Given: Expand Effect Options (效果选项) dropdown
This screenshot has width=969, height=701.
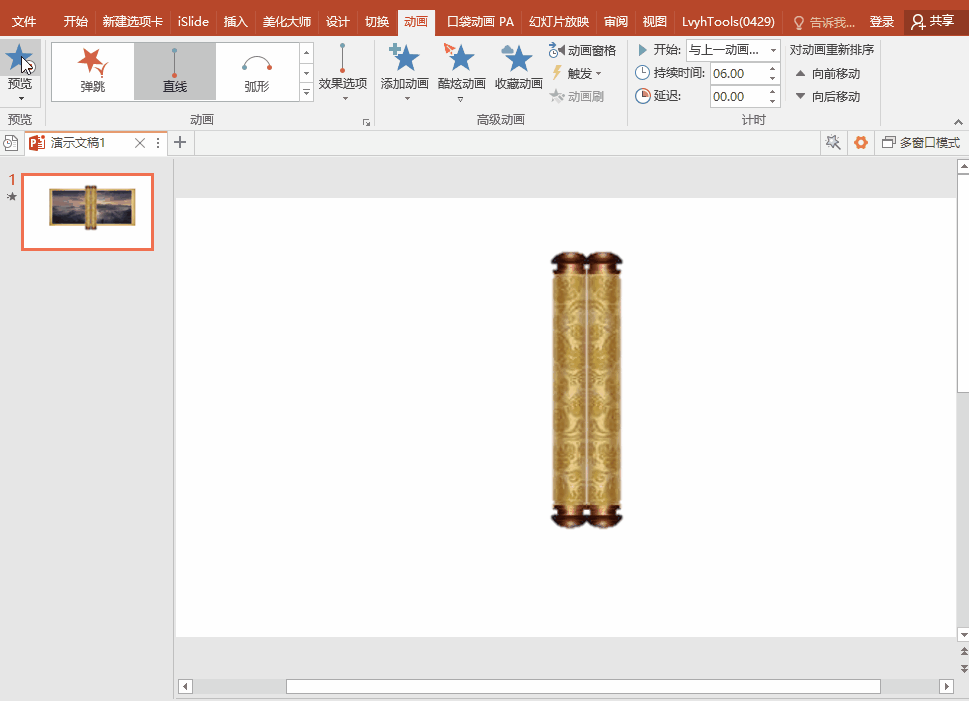Looking at the screenshot, I should click(x=343, y=72).
